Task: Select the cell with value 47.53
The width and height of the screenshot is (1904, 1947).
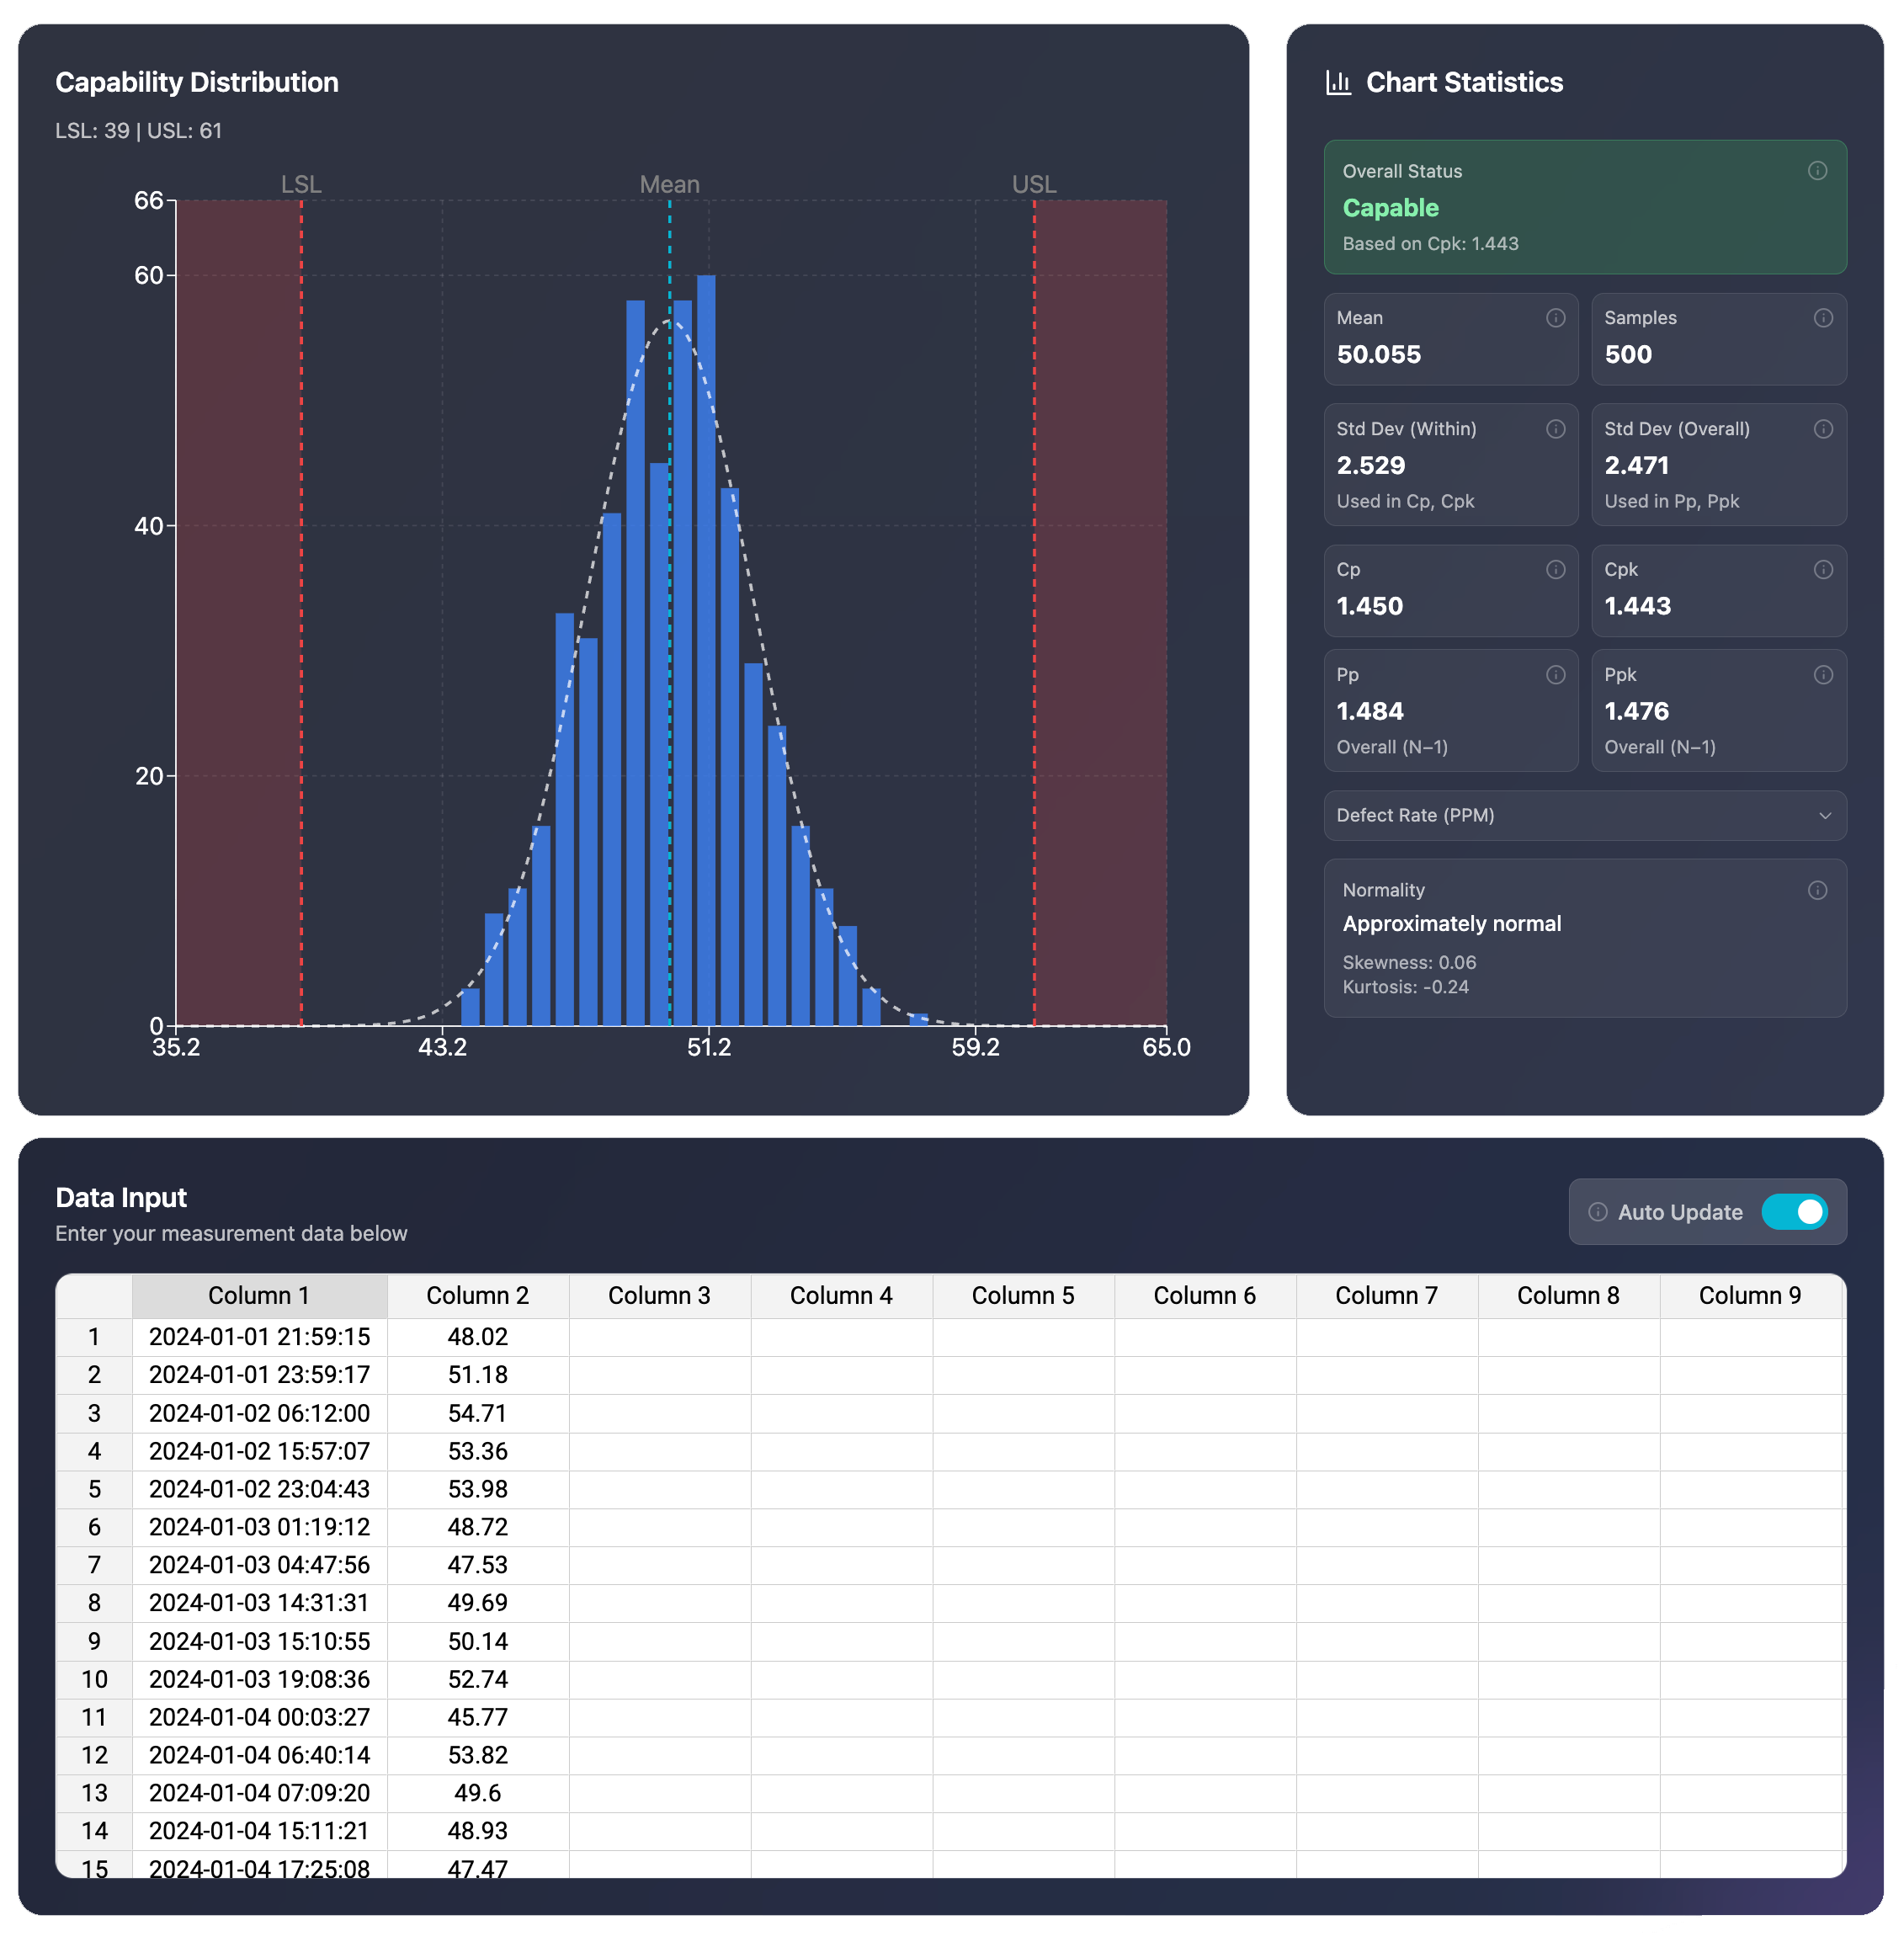Action: coord(478,1565)
